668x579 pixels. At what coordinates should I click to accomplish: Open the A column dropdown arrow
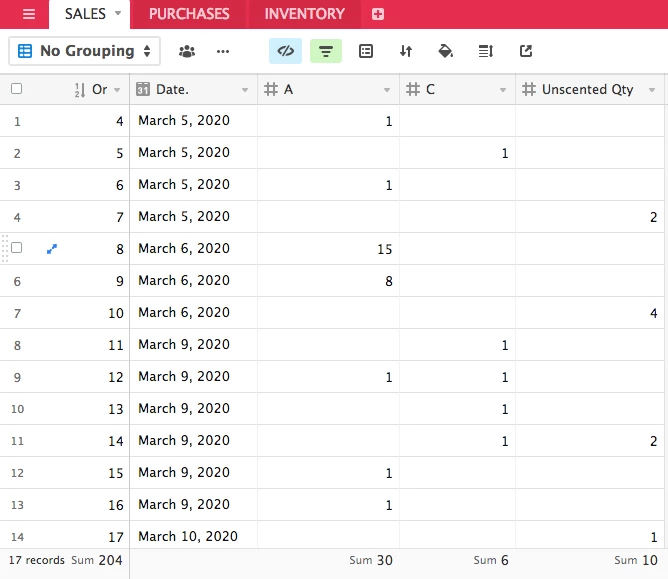tap(387, 90)
